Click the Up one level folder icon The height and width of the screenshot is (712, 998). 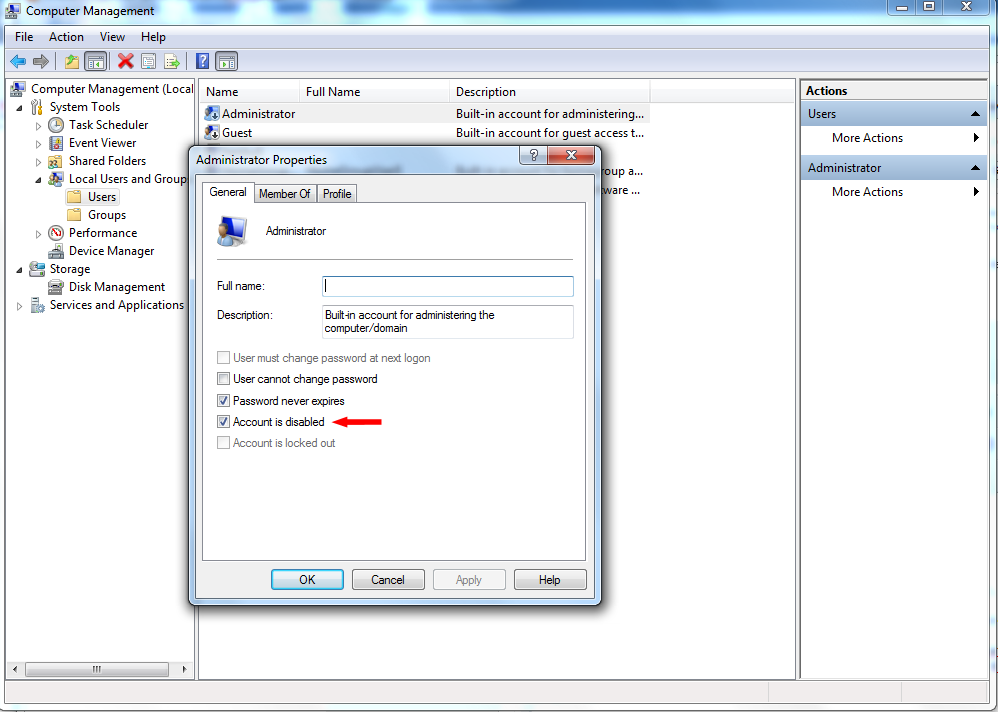coord(72,62)
